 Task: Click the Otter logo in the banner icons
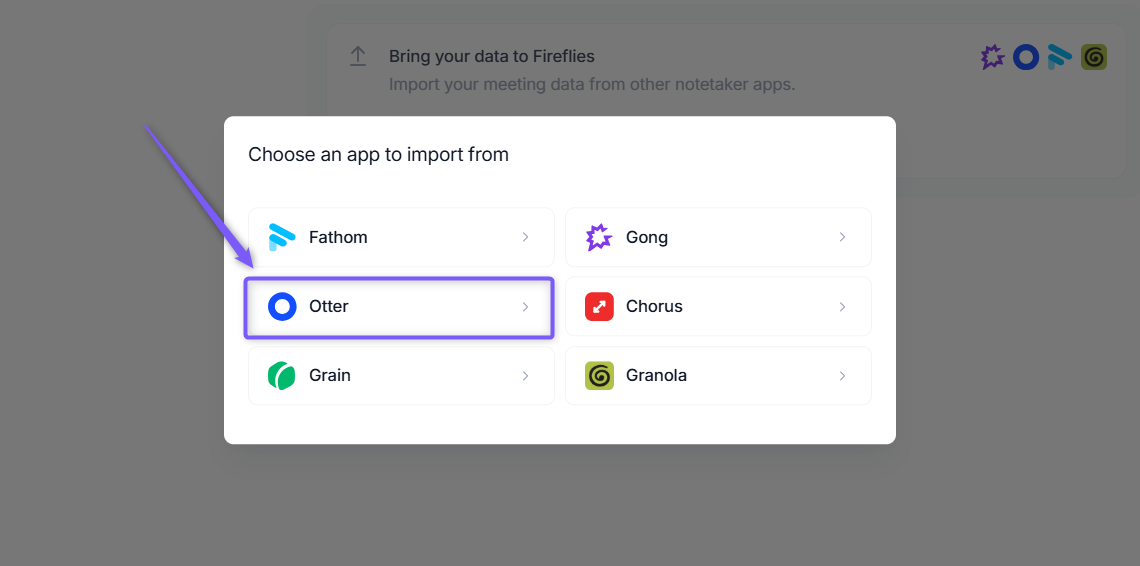pos(1026,57)
